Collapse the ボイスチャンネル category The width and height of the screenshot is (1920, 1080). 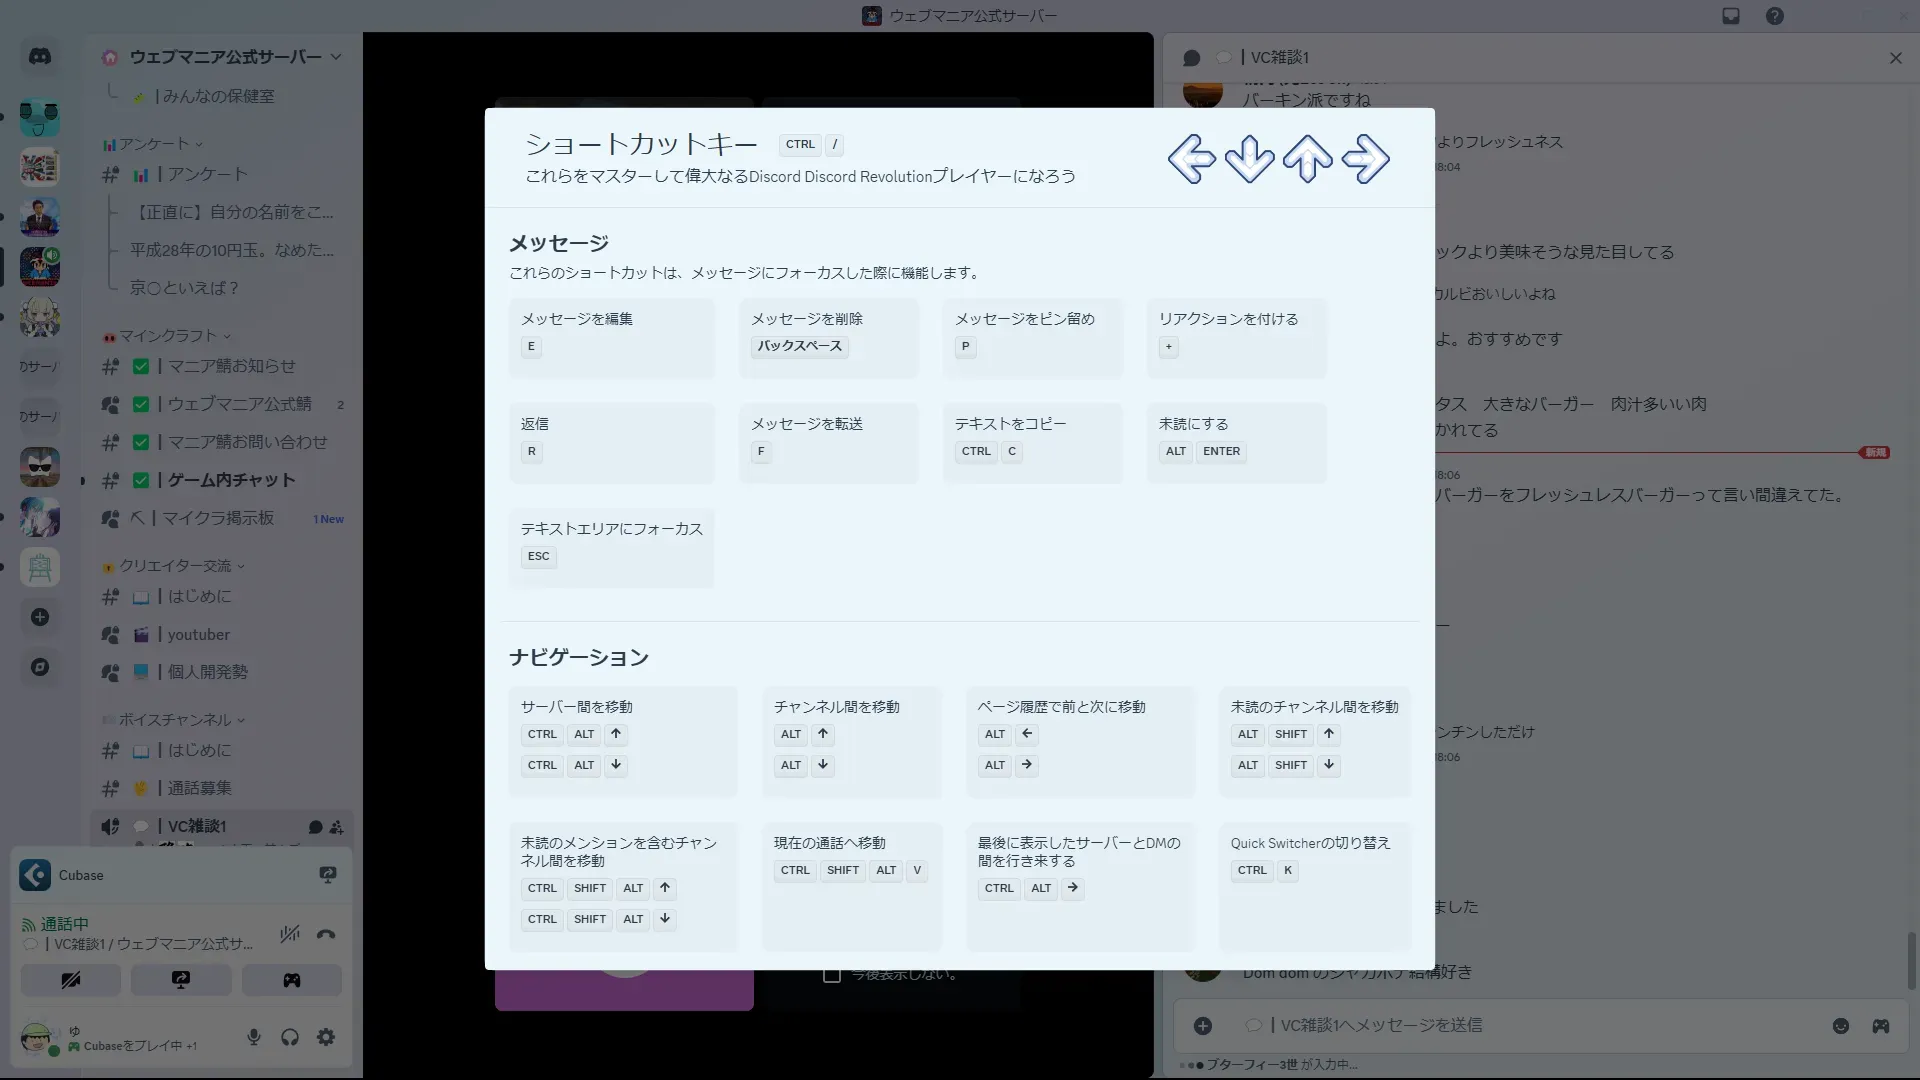(x=174, y=720)
